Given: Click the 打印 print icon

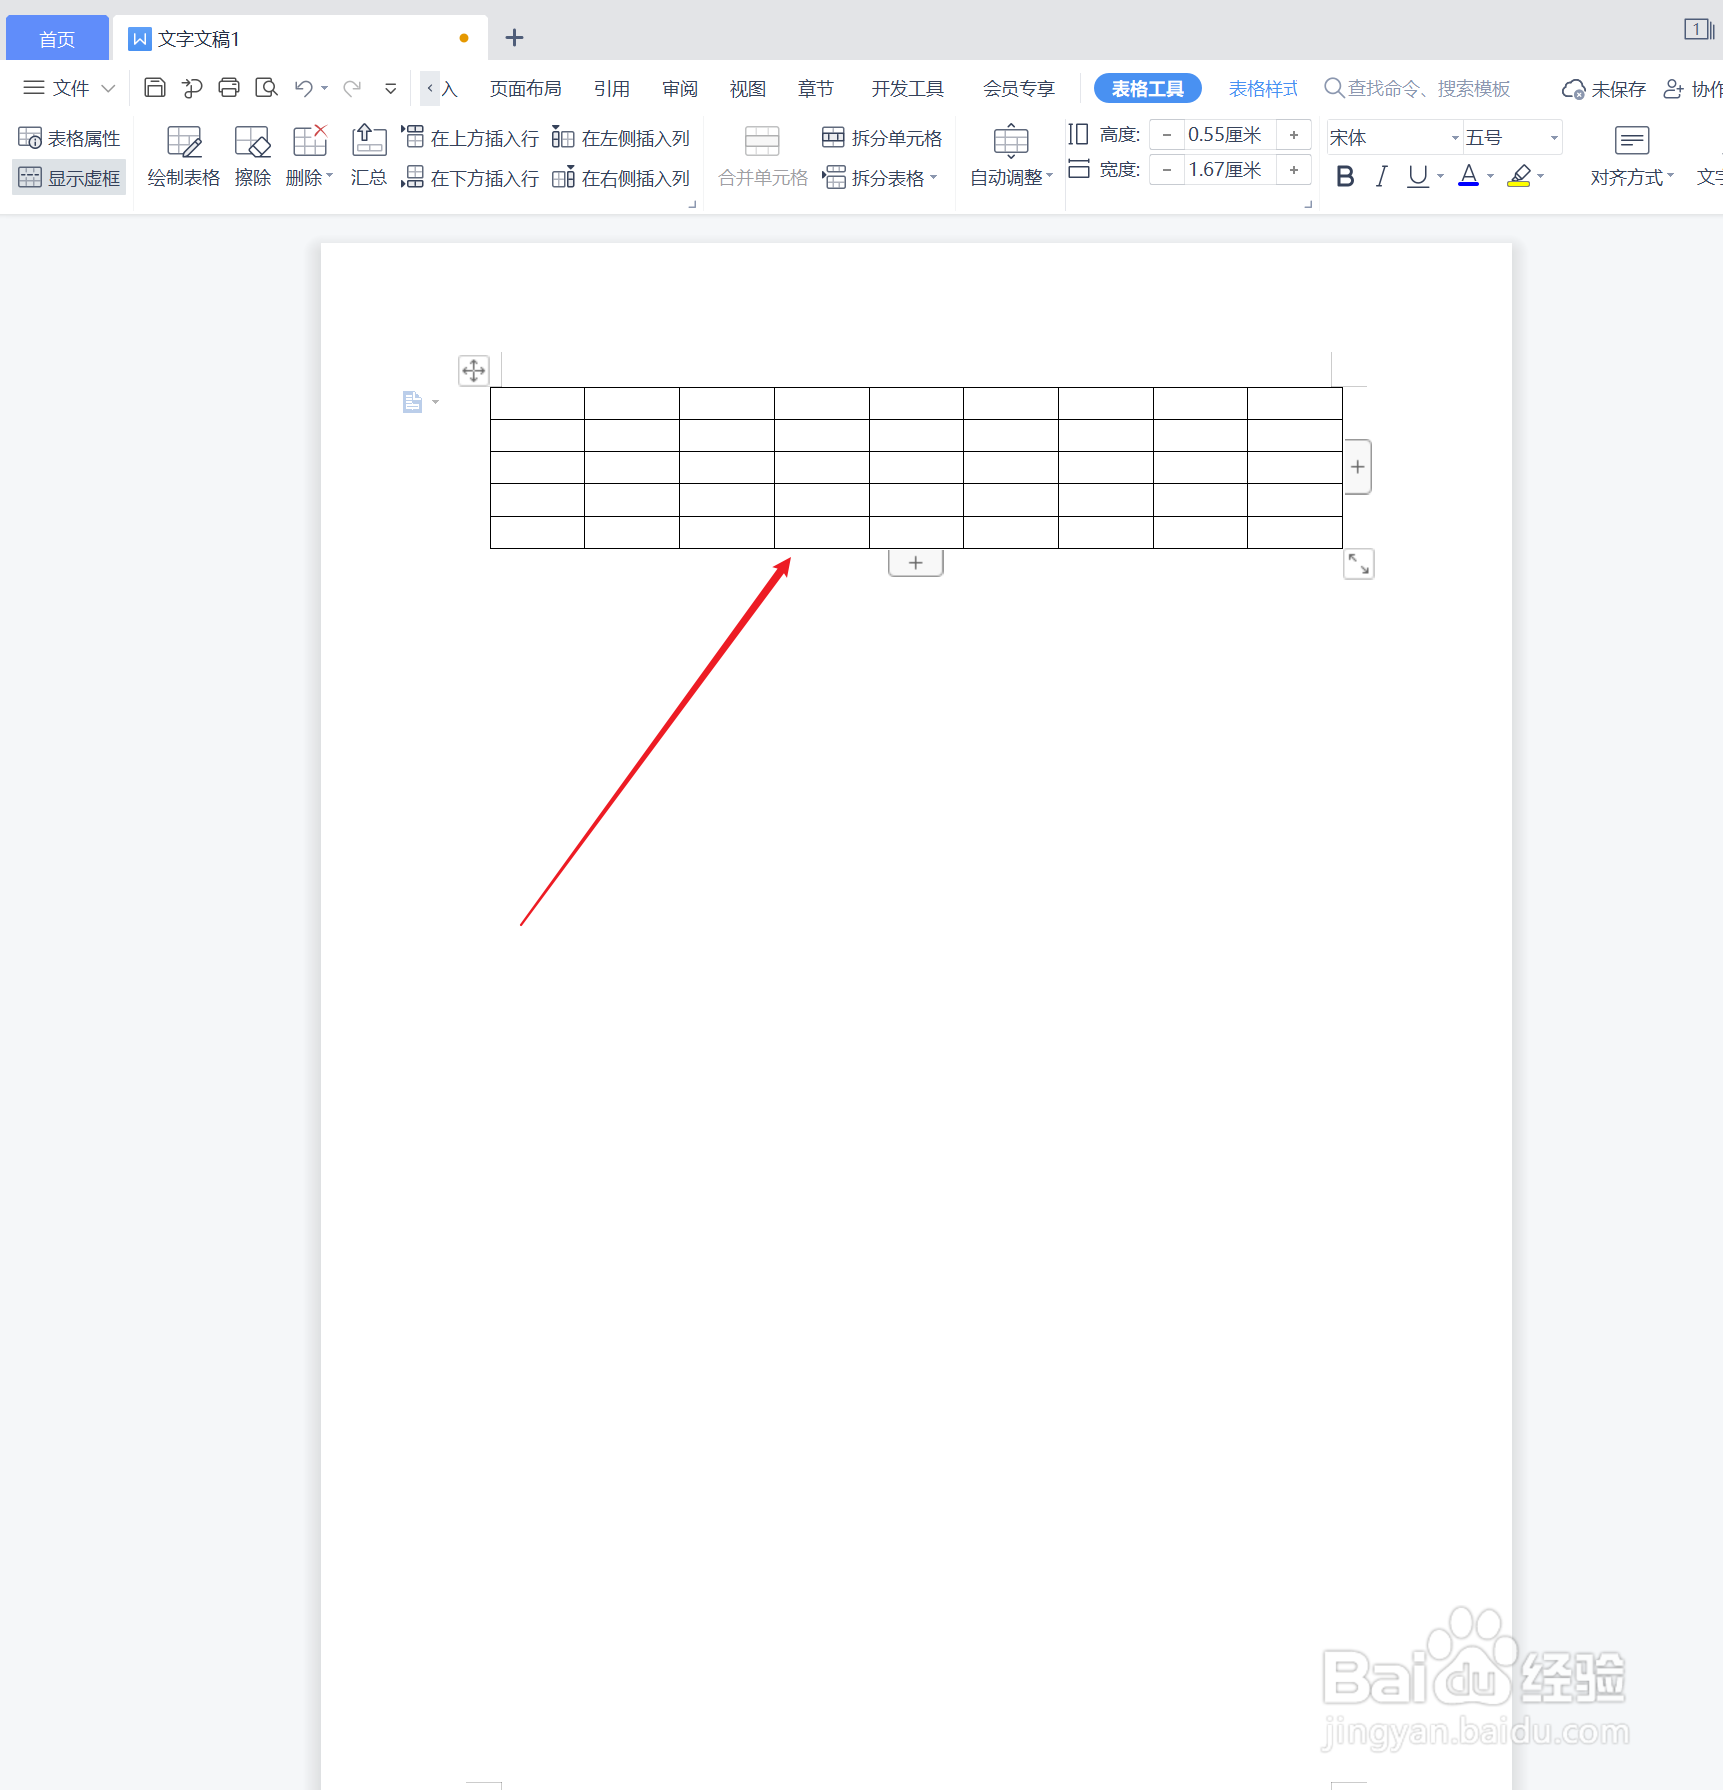Looking at the screenshot, I should pyautogui.click(x=228, y=88).
